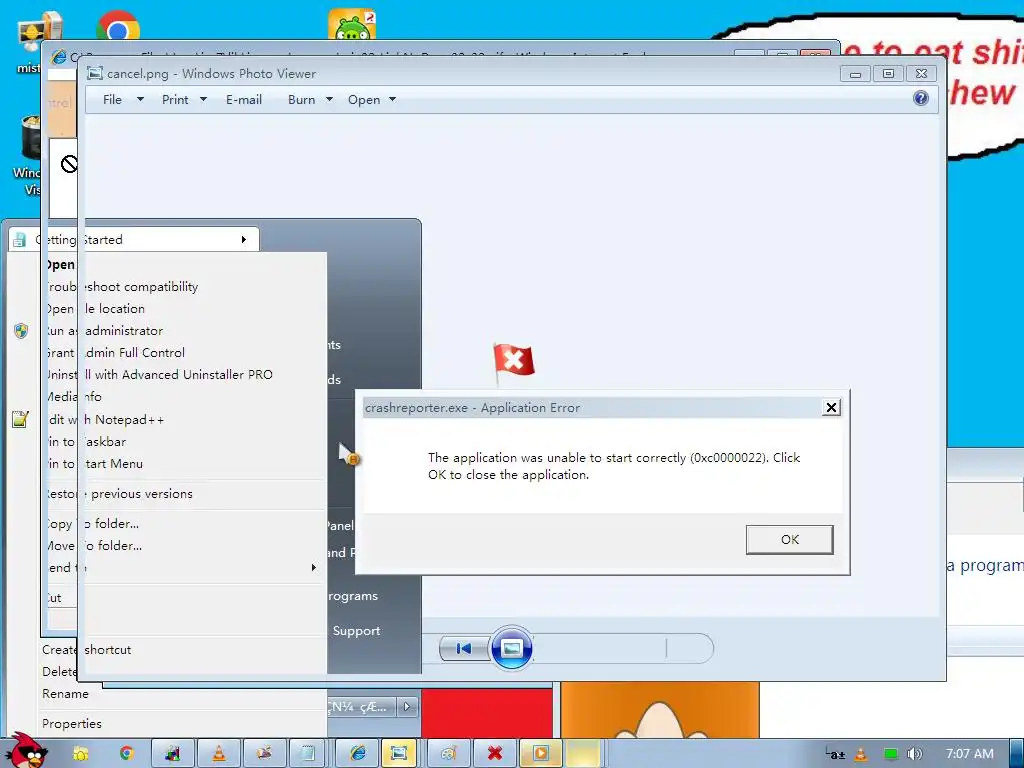
Task: Click the cancel.png Photo Viewer title
Action: [x=212, y=74]
